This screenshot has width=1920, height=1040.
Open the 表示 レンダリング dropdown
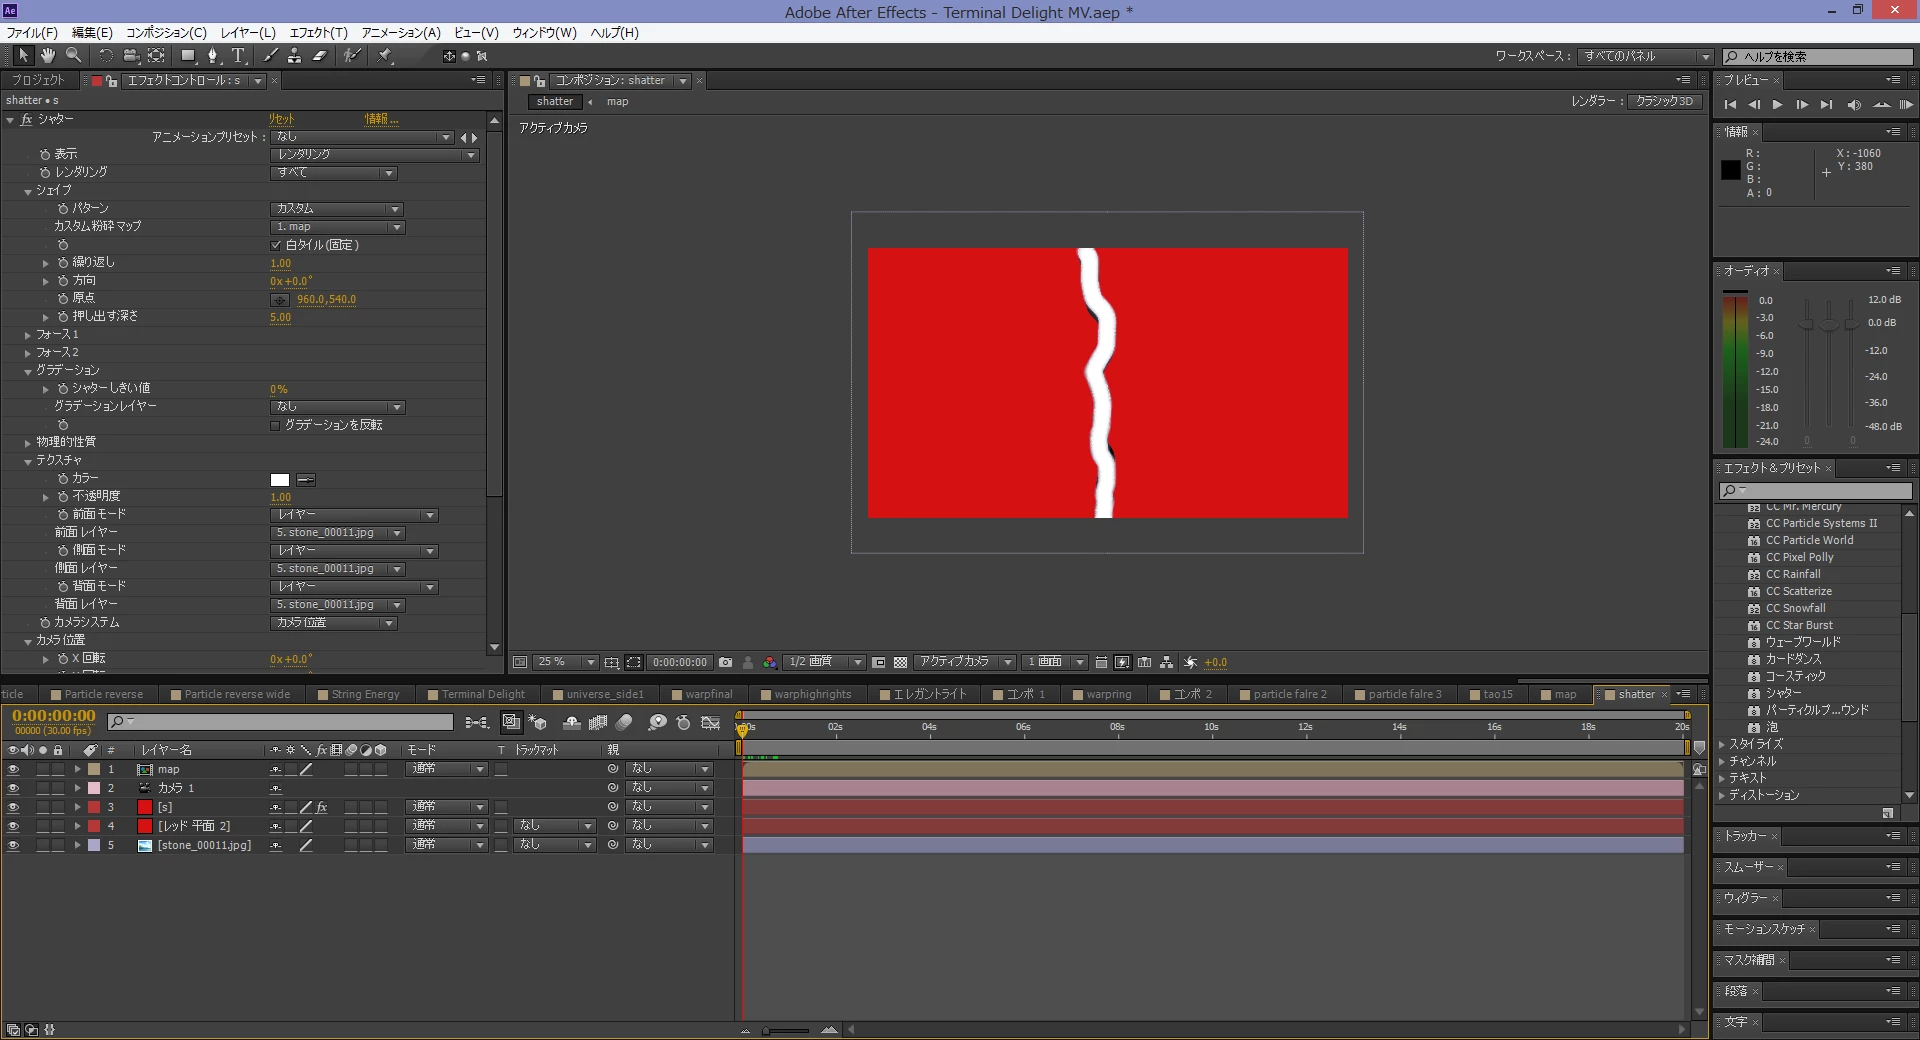point(374,155)
